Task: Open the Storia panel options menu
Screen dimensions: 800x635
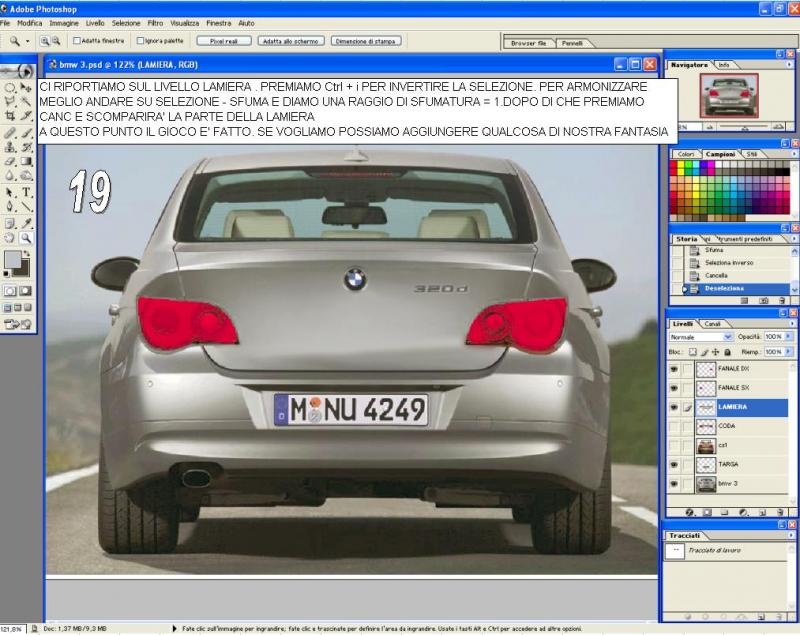Action: tap(793, 239)
